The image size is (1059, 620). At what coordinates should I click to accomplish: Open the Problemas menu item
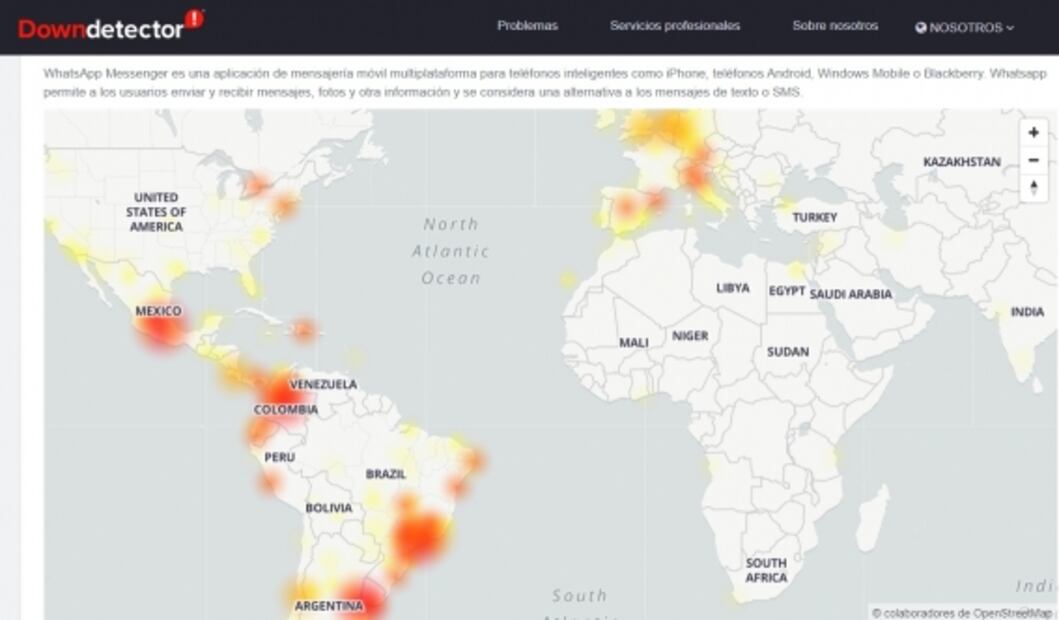tap(527, 26)
